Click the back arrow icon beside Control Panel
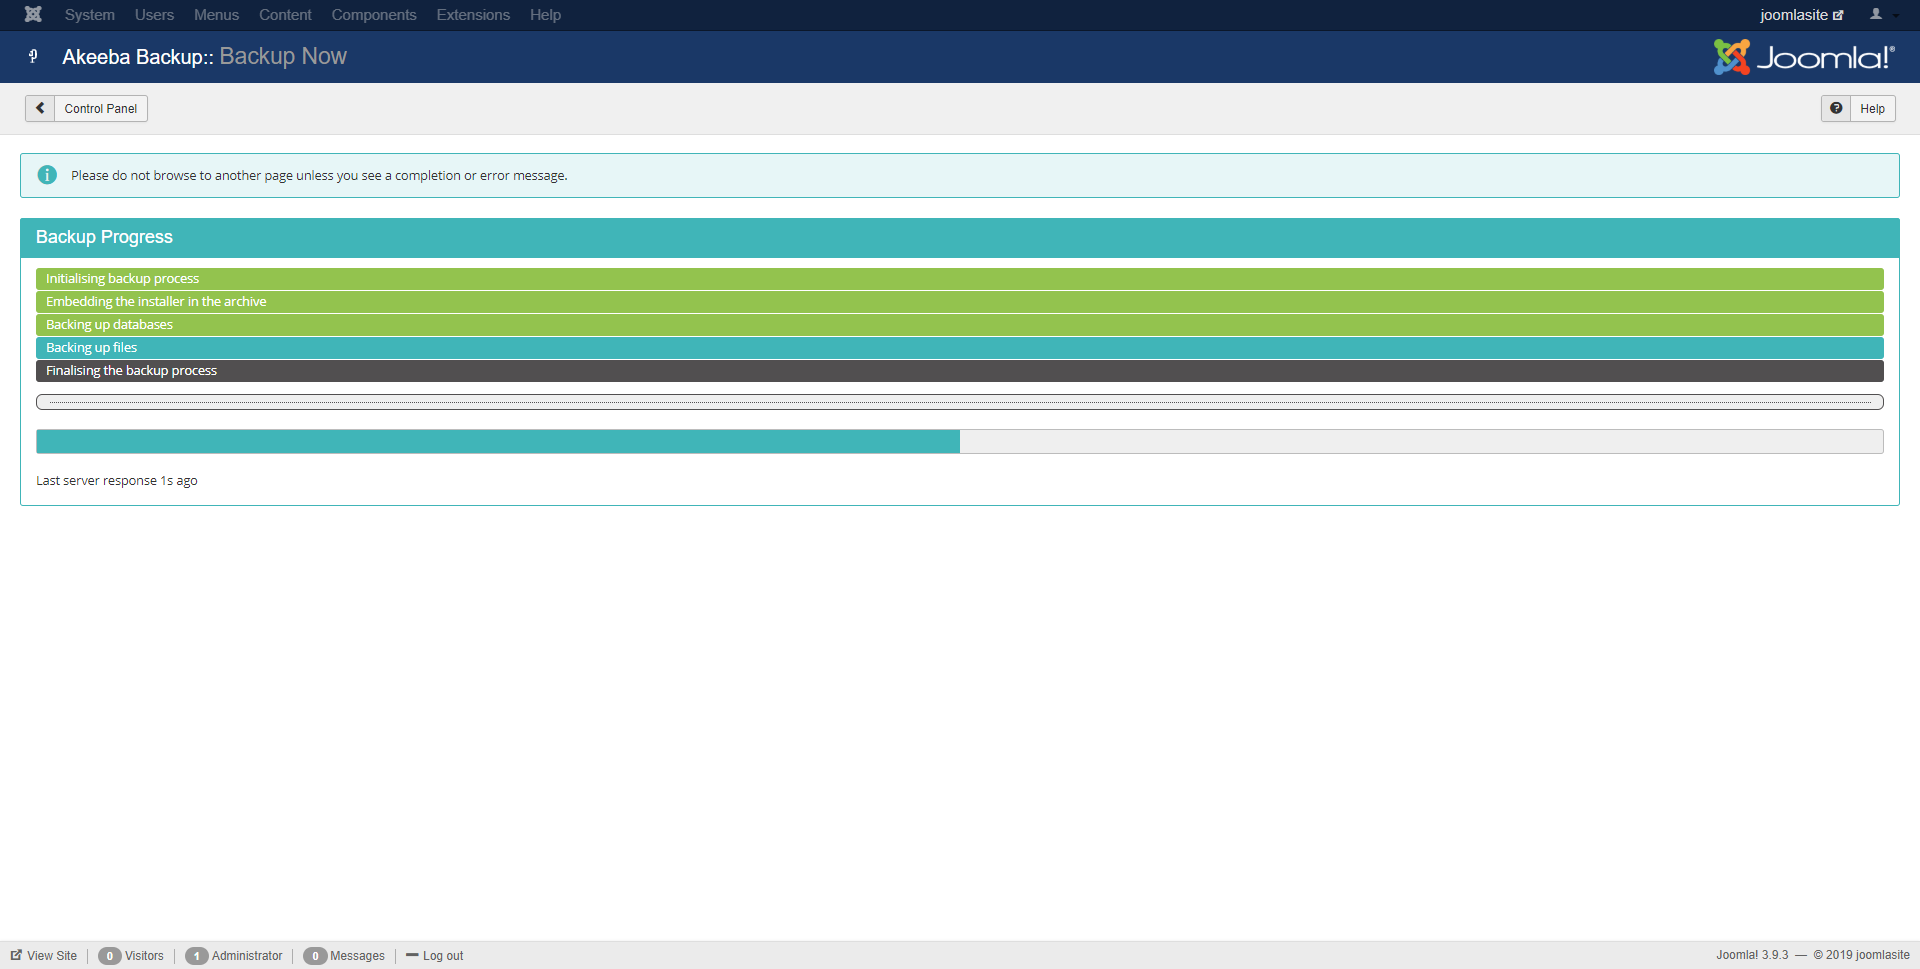The image size is (1920, 969). [40, 108]
